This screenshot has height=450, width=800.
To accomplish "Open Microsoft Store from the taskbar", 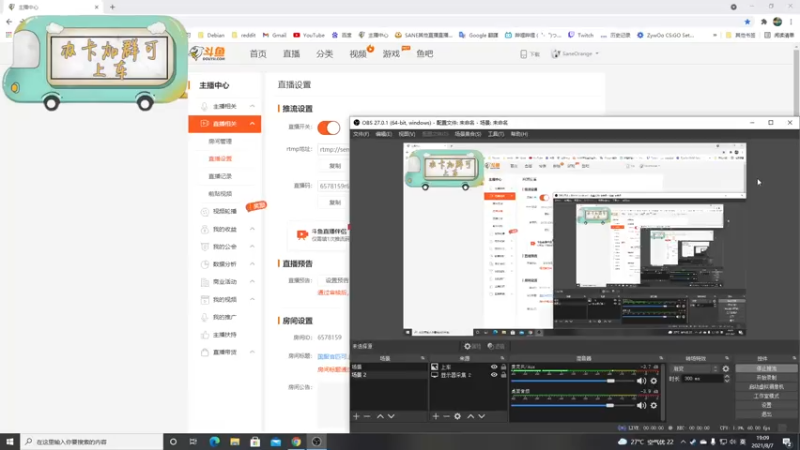I will click(255, 441).
